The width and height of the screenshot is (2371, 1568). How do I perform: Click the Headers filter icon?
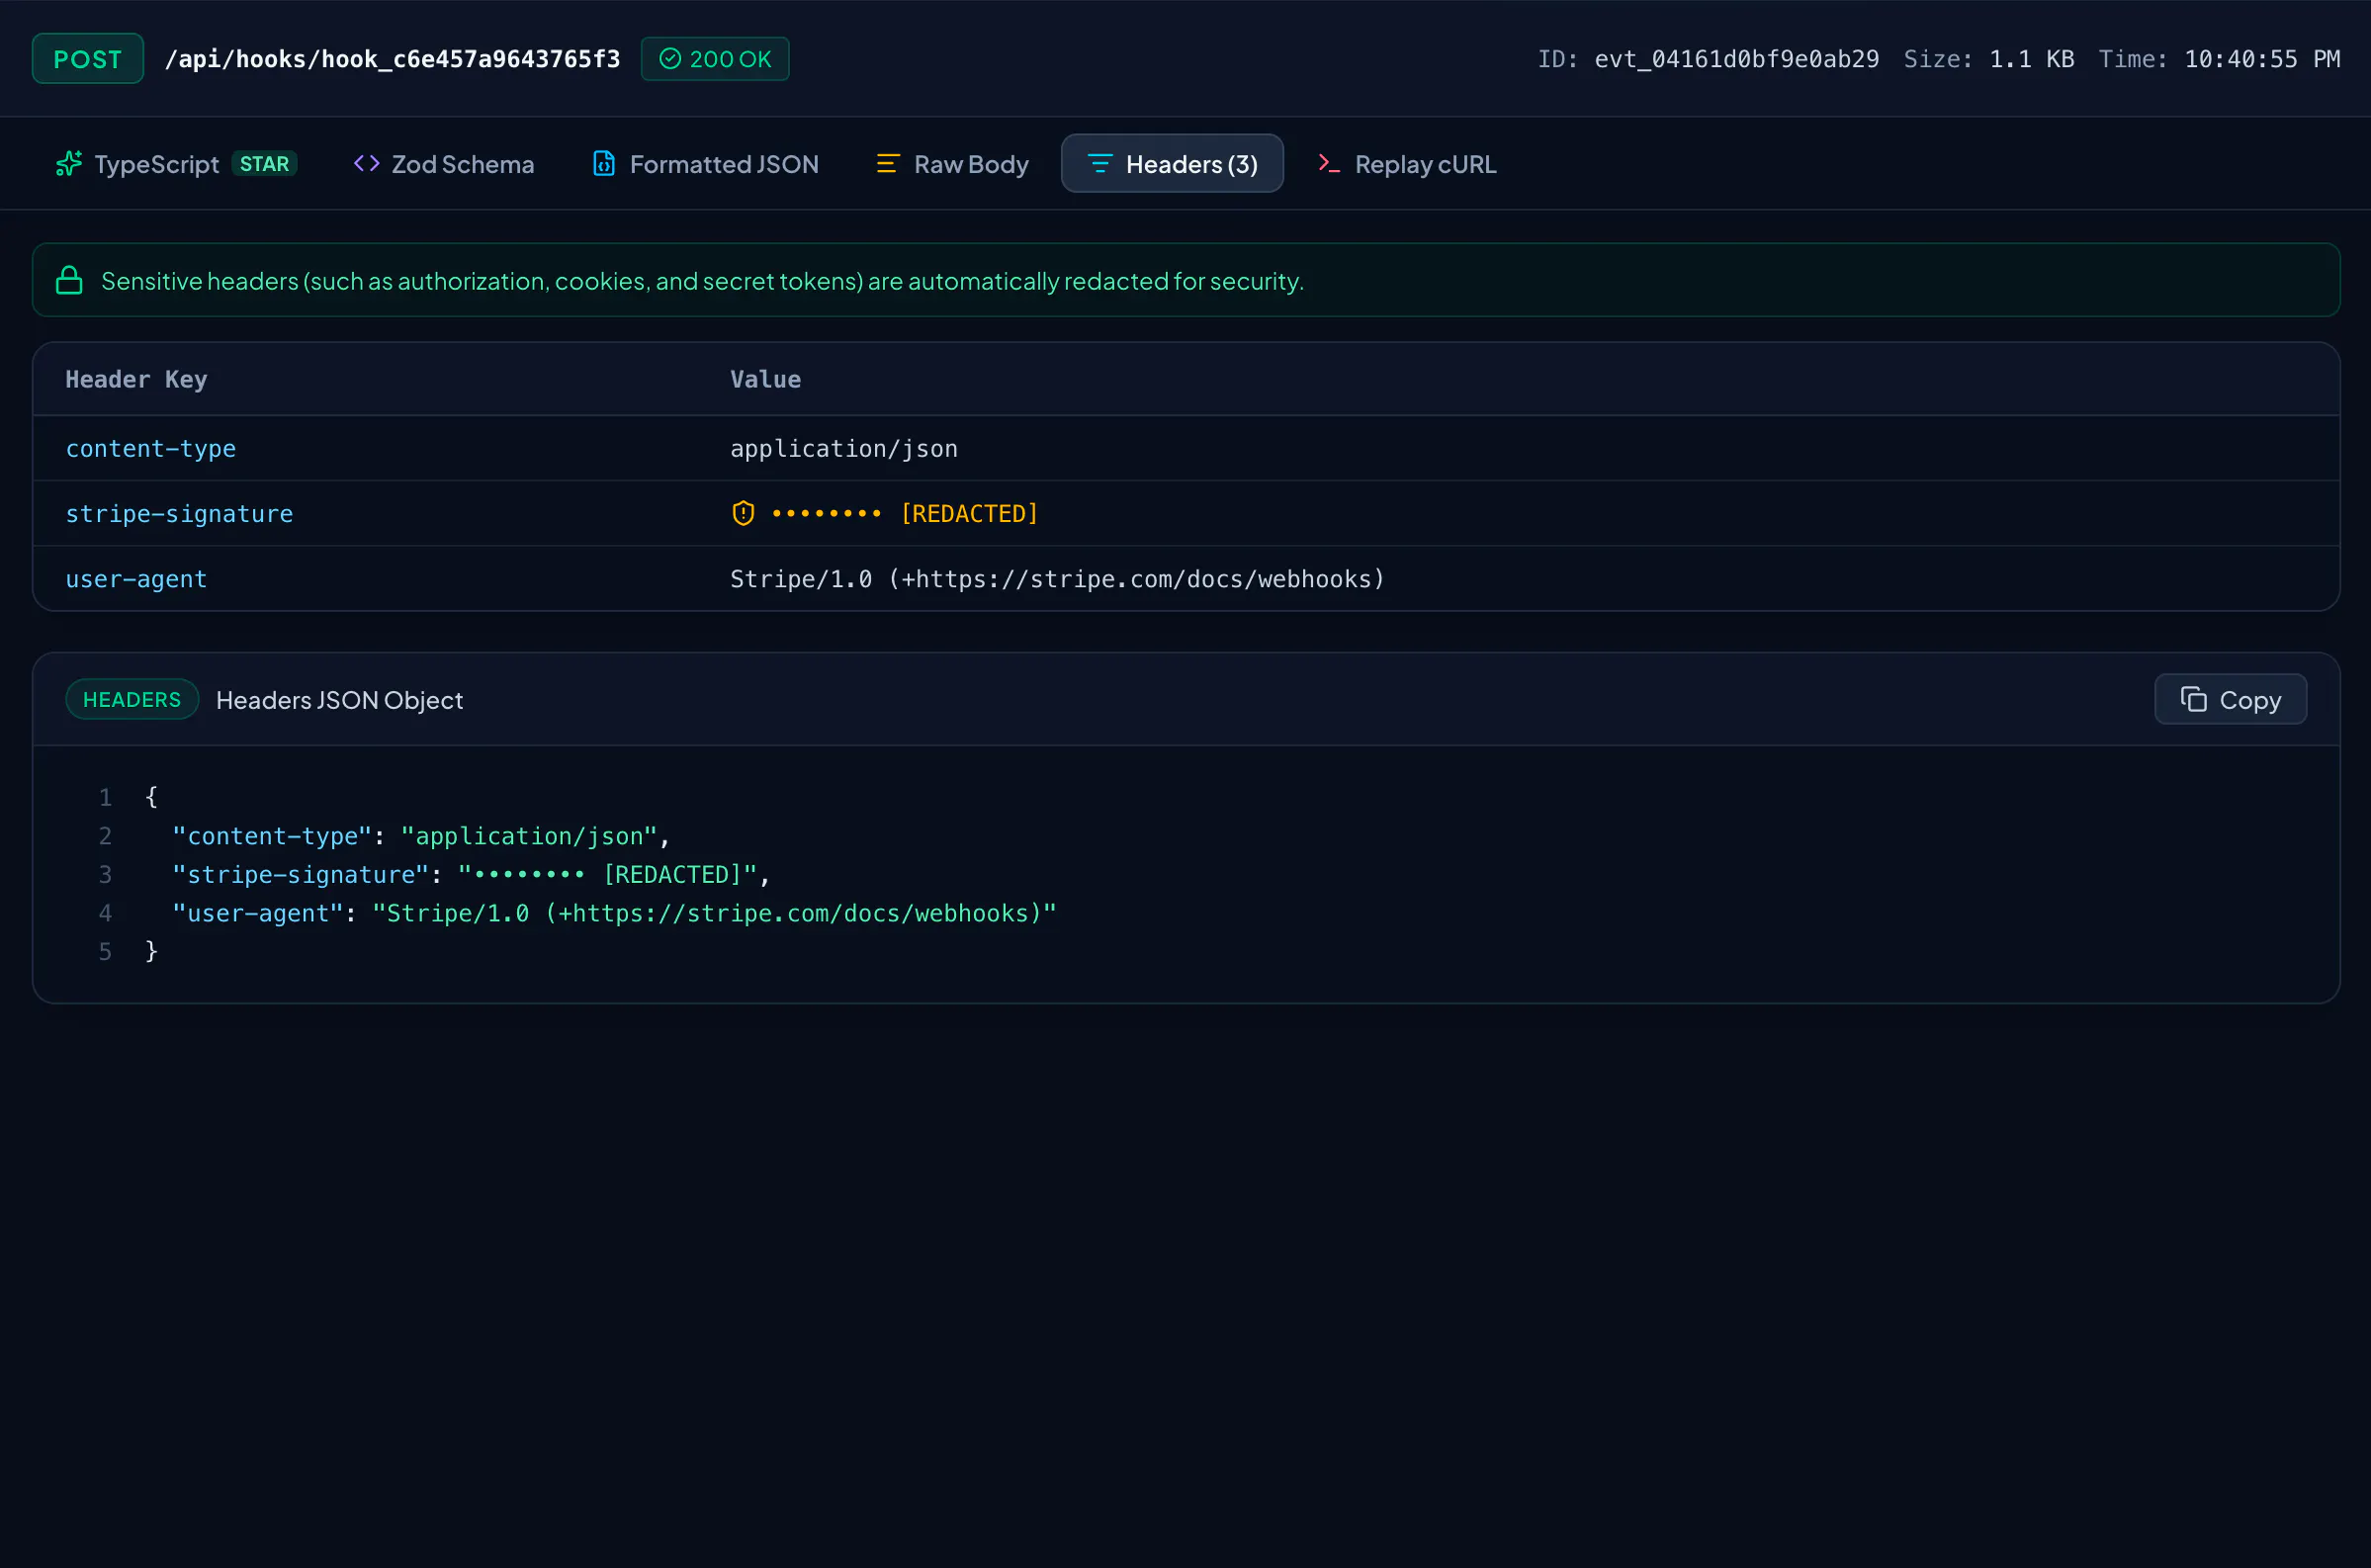(x=1100, y=164)
